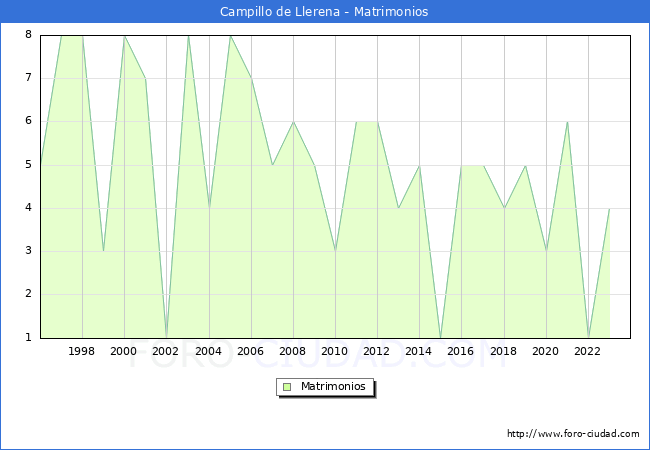
Task: Select the 2022 x-axis label
Action: (587, 351)
